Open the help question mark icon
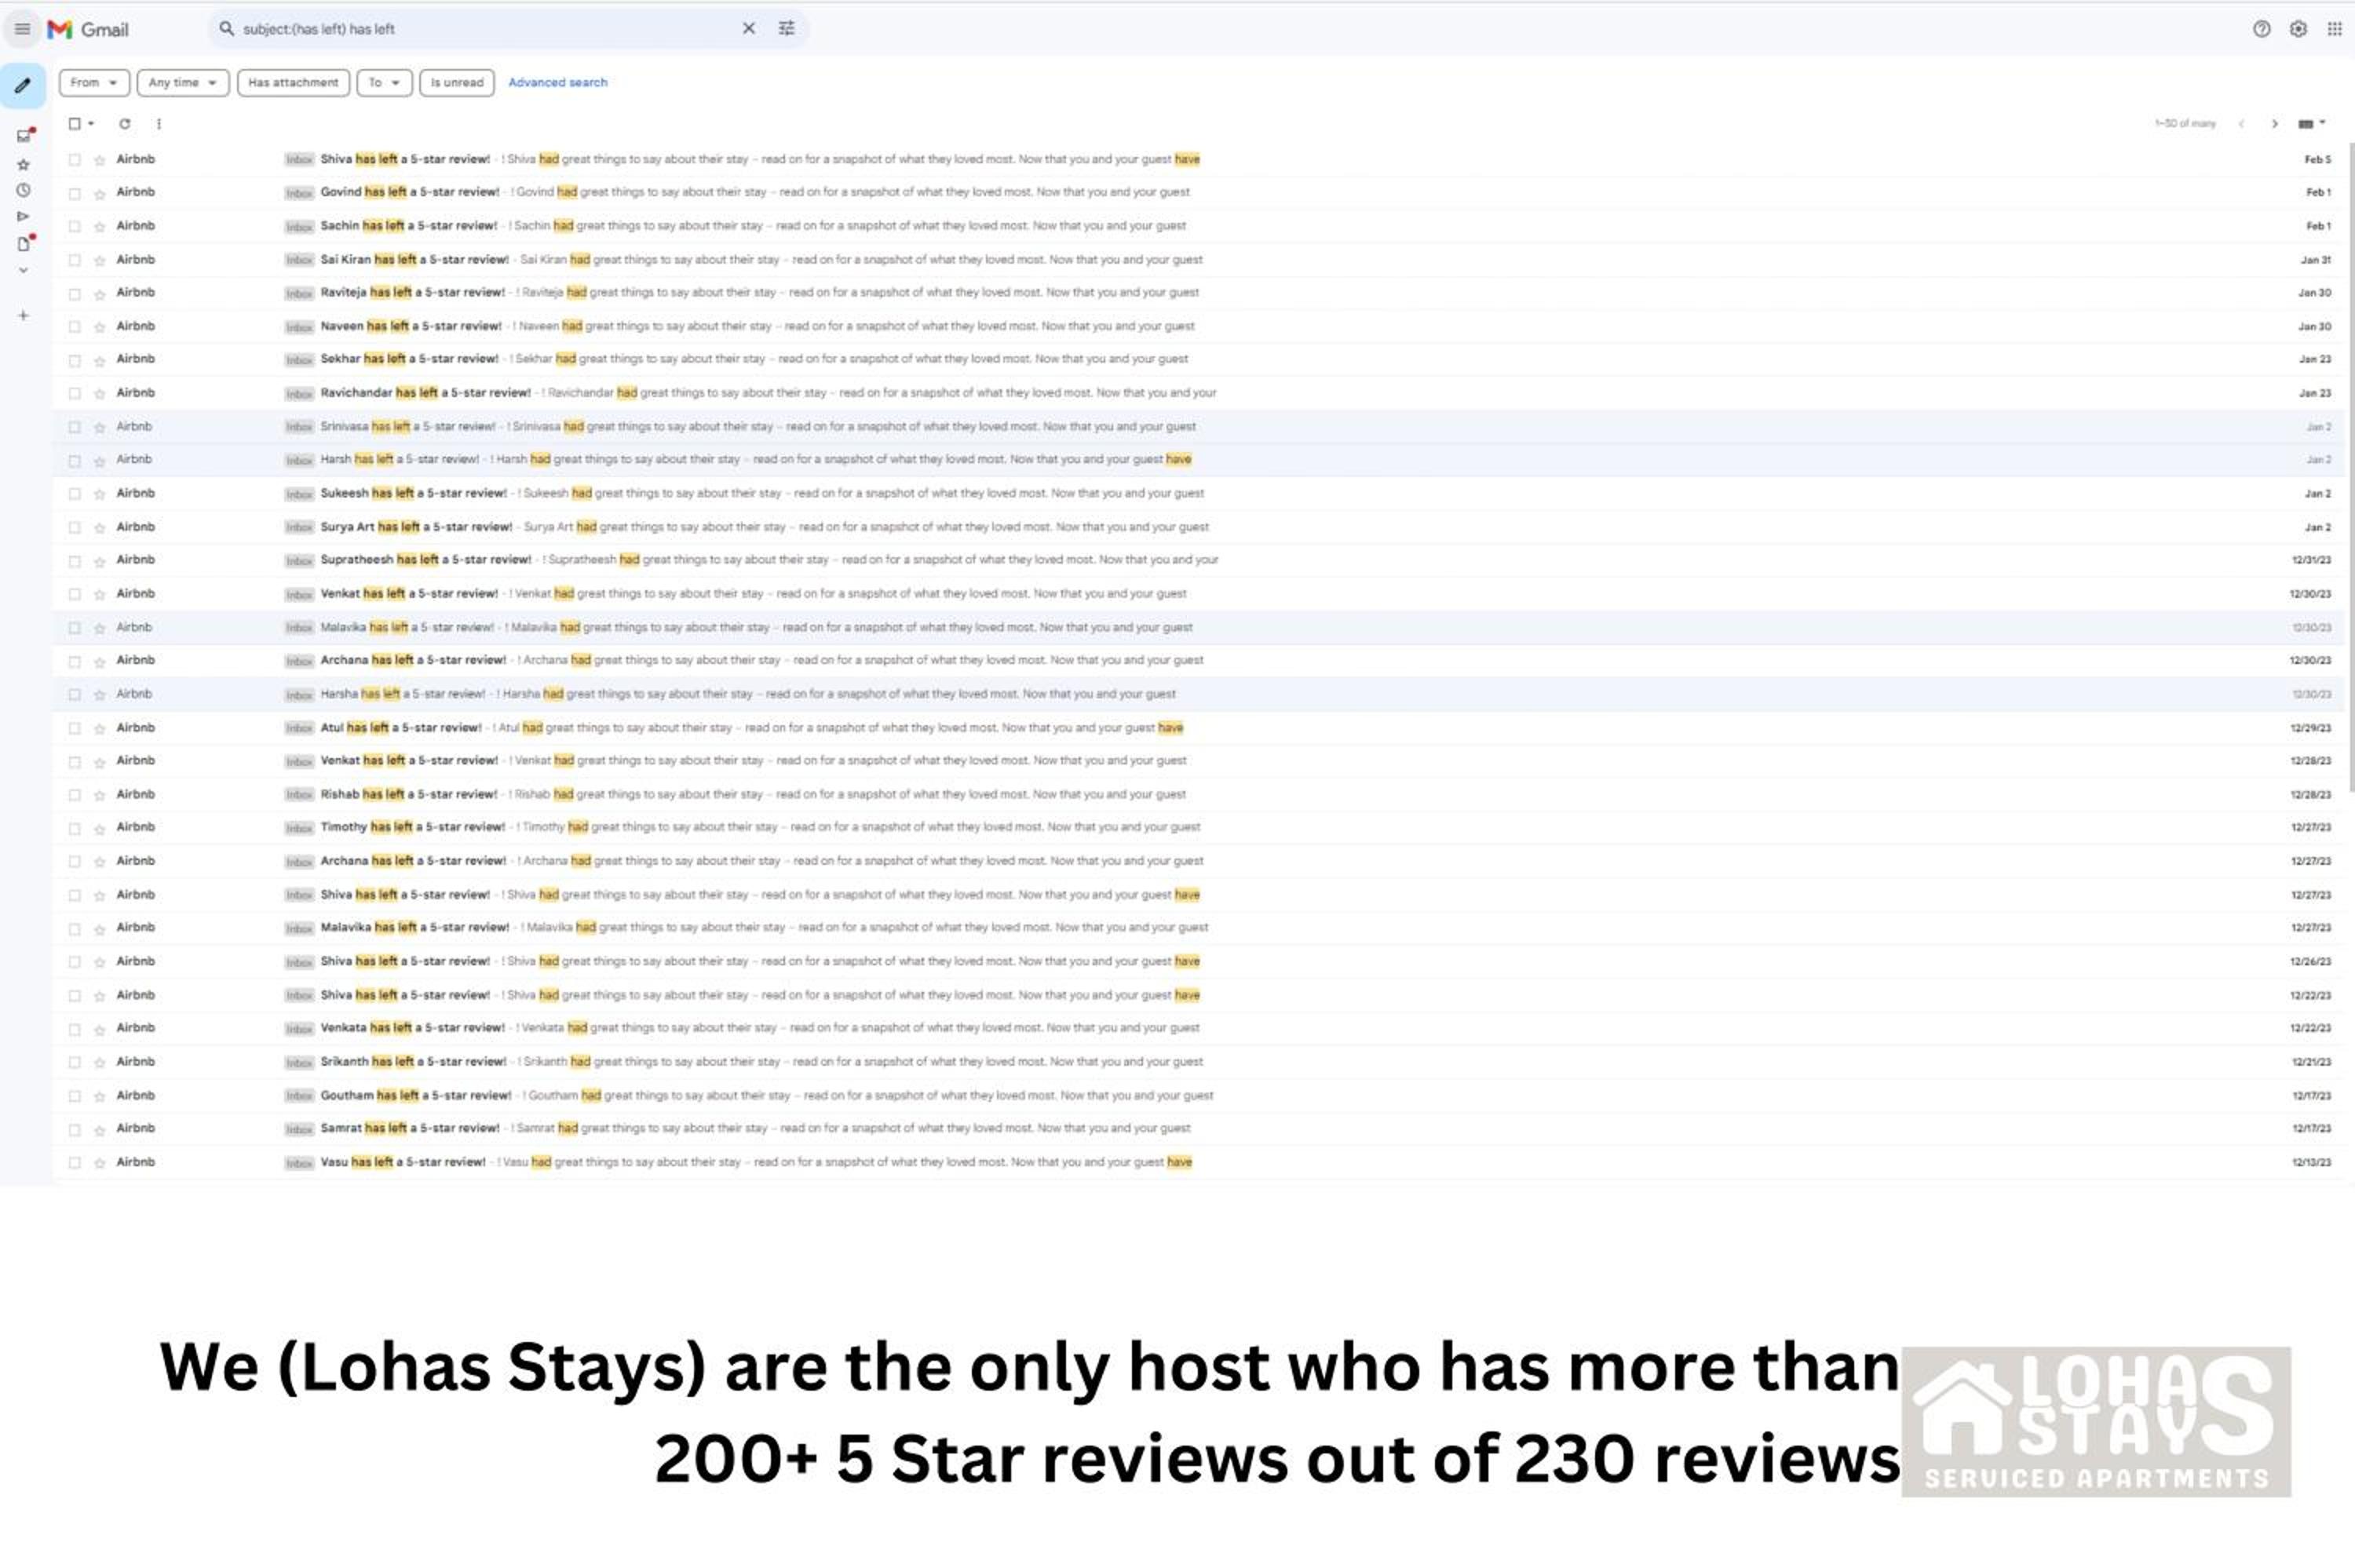This screenshot has height=1568, width=2355. pos(2261,29)
